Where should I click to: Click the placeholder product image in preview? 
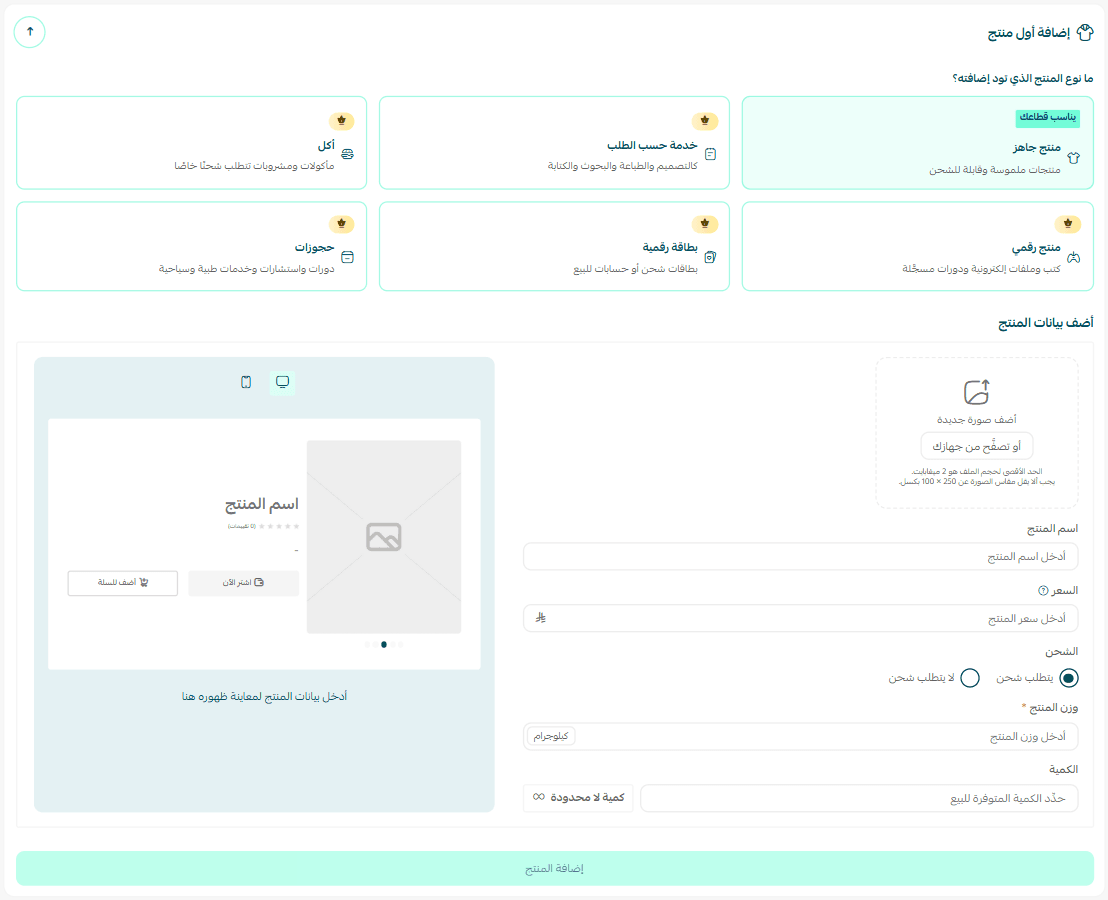(x=384, y=537)
